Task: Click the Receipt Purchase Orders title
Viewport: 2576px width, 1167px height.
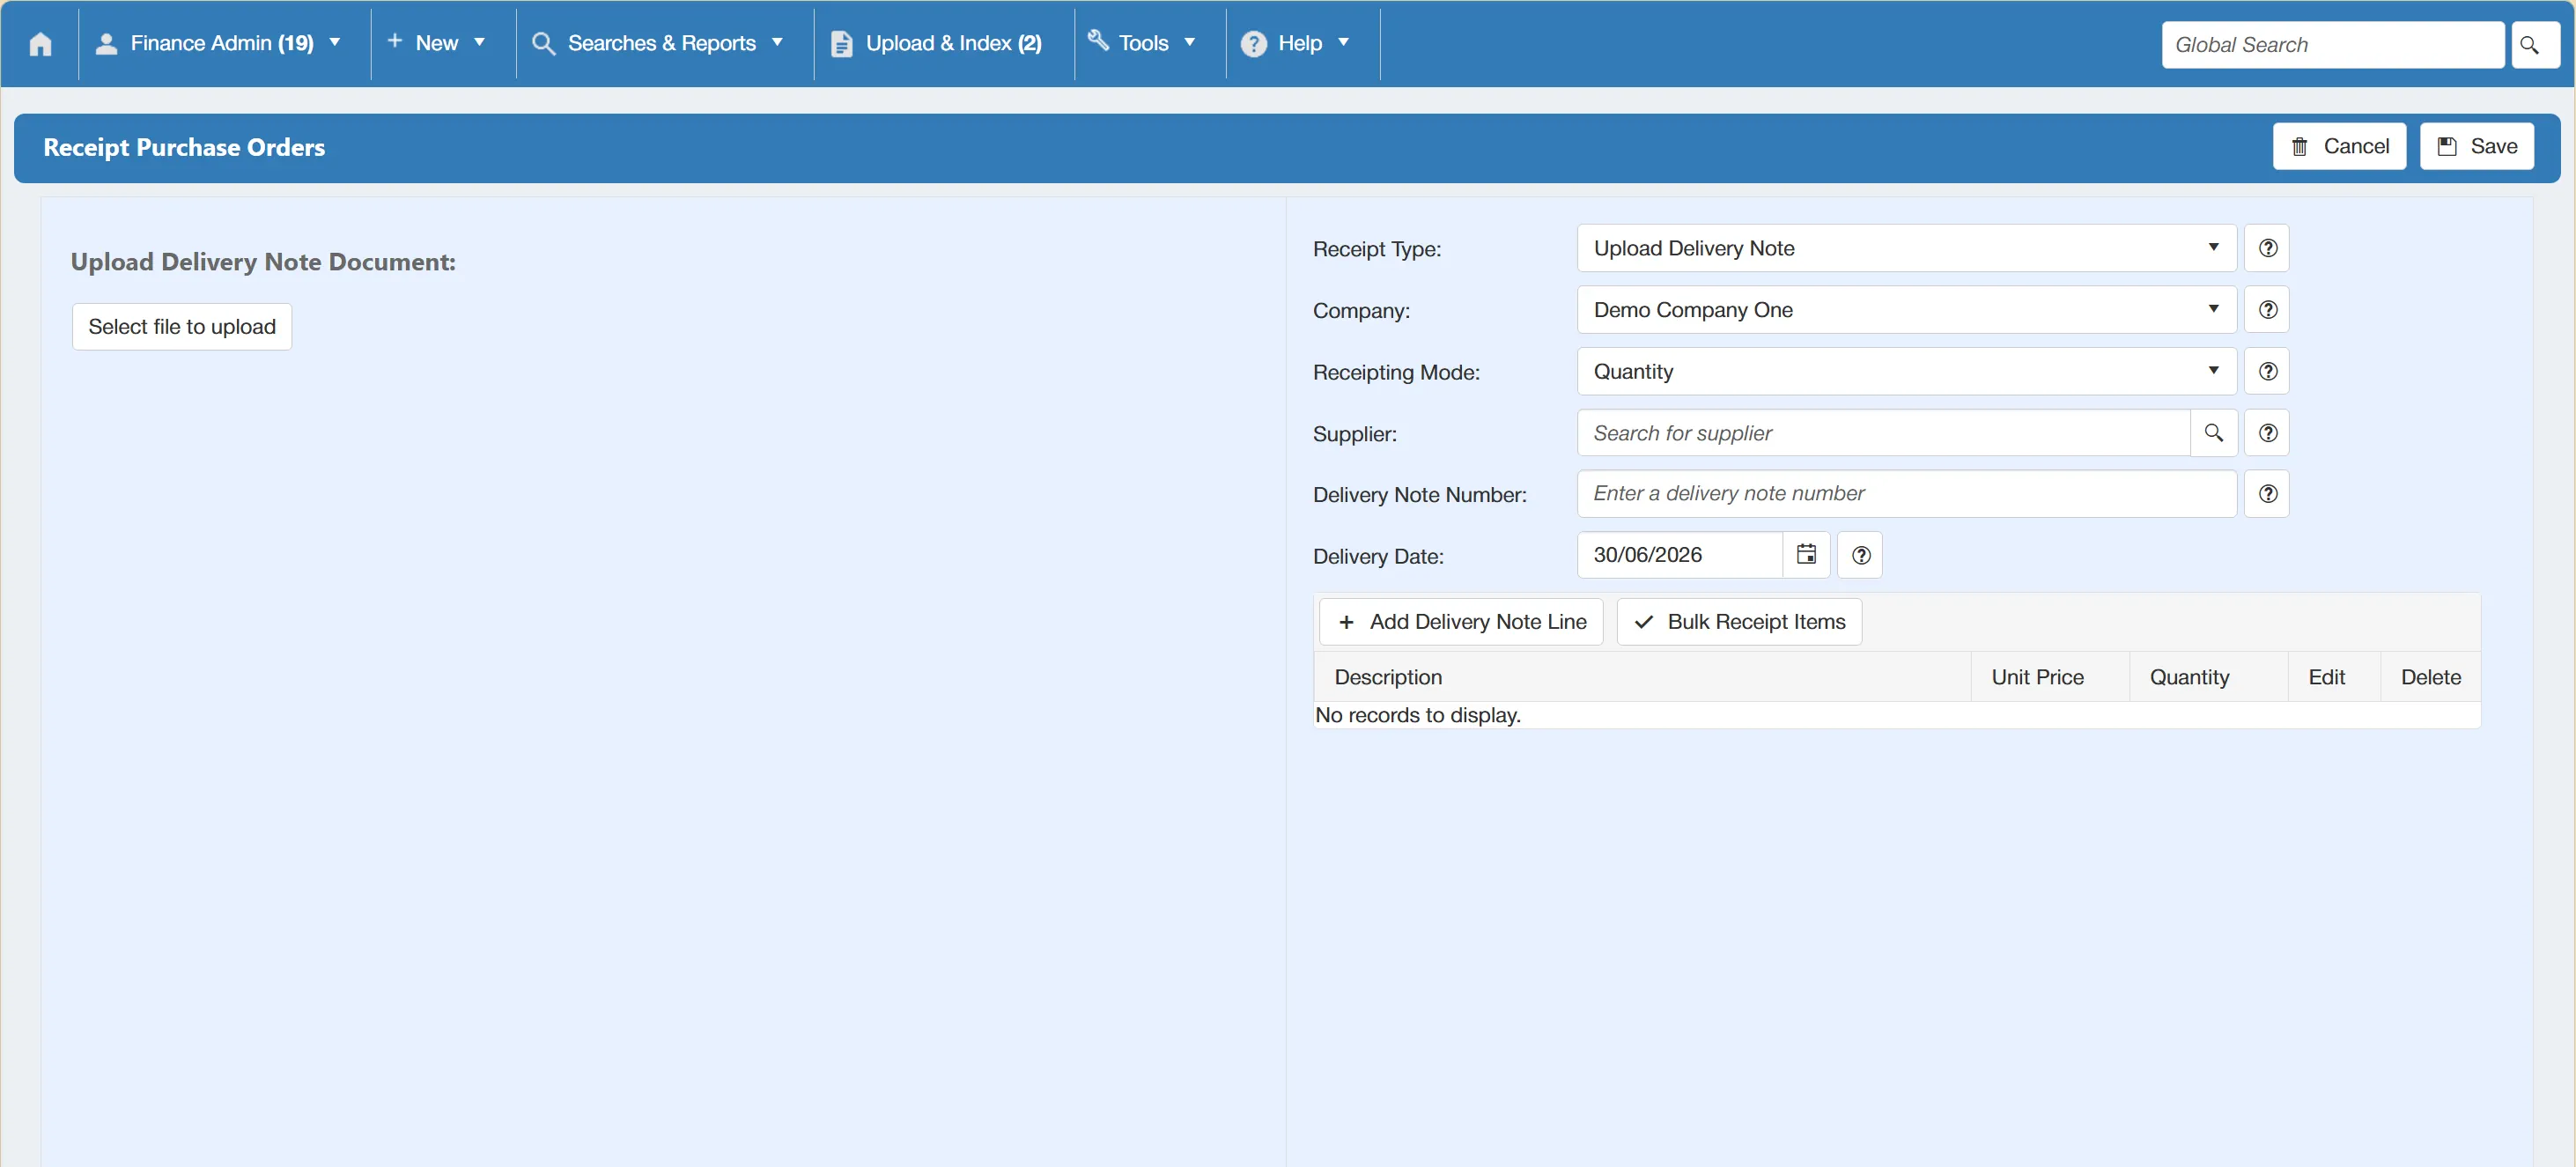Action: [x=184, y=147]
